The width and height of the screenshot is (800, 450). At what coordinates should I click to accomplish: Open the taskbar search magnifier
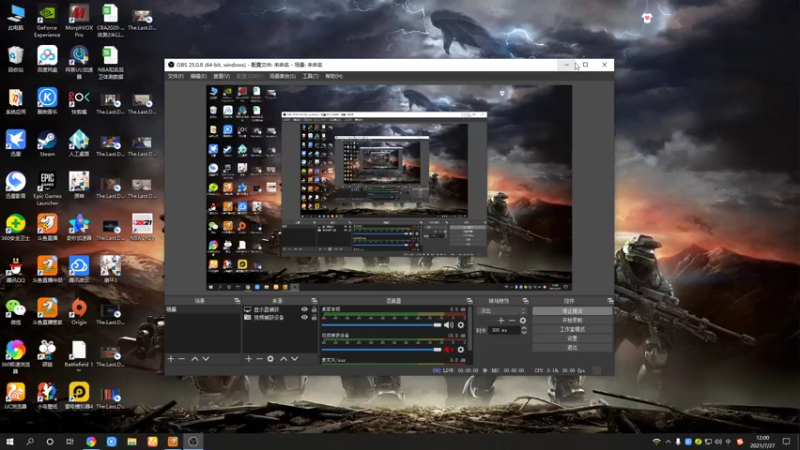click(x=30, y=441)
